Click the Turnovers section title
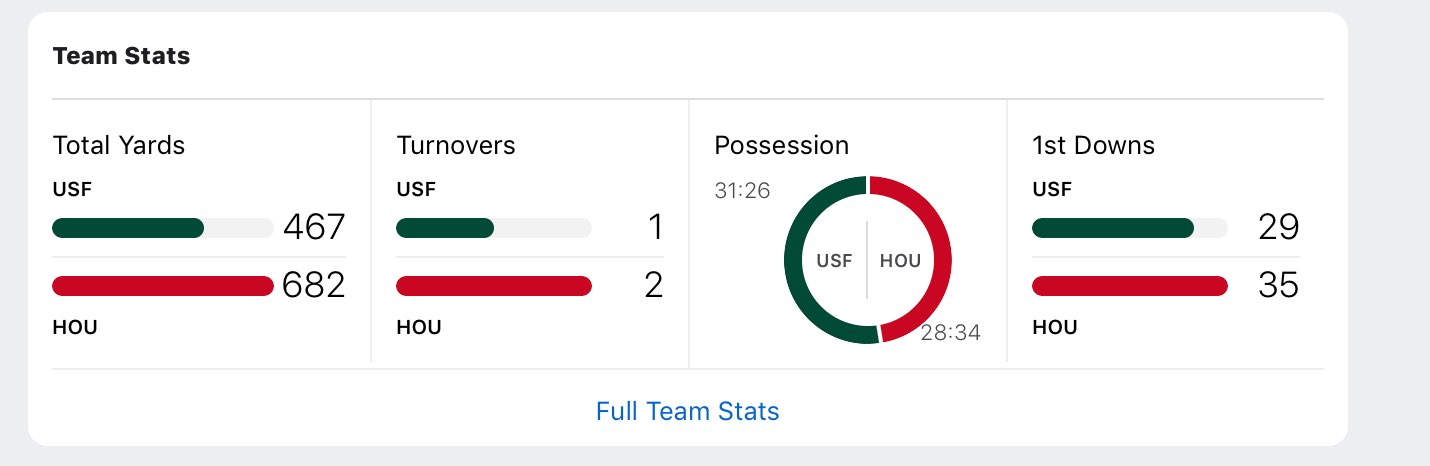The width and height of the screenshot is (1430, 466). click(456, 145)
